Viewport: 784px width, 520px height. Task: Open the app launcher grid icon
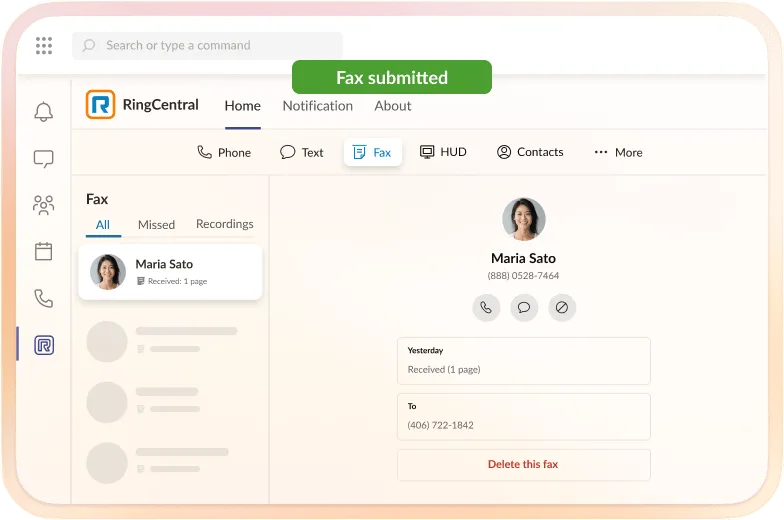44,46
